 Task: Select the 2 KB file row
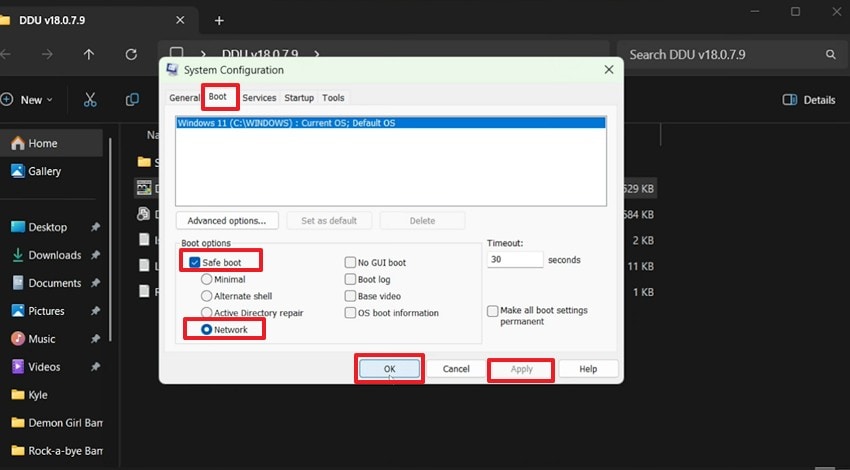643,240
